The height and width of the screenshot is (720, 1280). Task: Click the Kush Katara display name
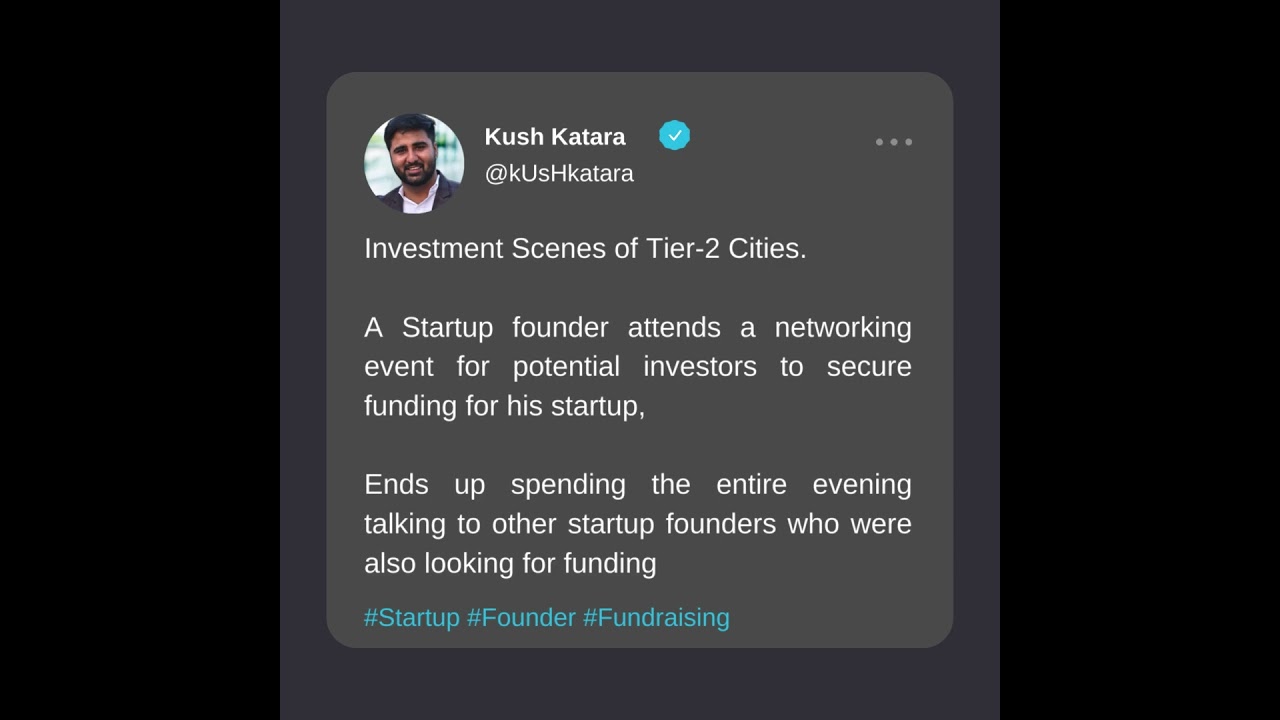[x=555, y=137]
